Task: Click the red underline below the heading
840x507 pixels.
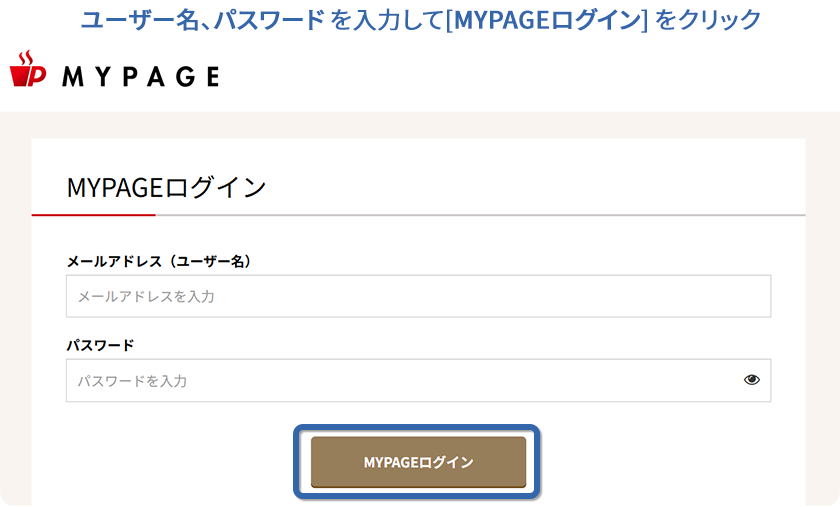Action: (94, 215)
